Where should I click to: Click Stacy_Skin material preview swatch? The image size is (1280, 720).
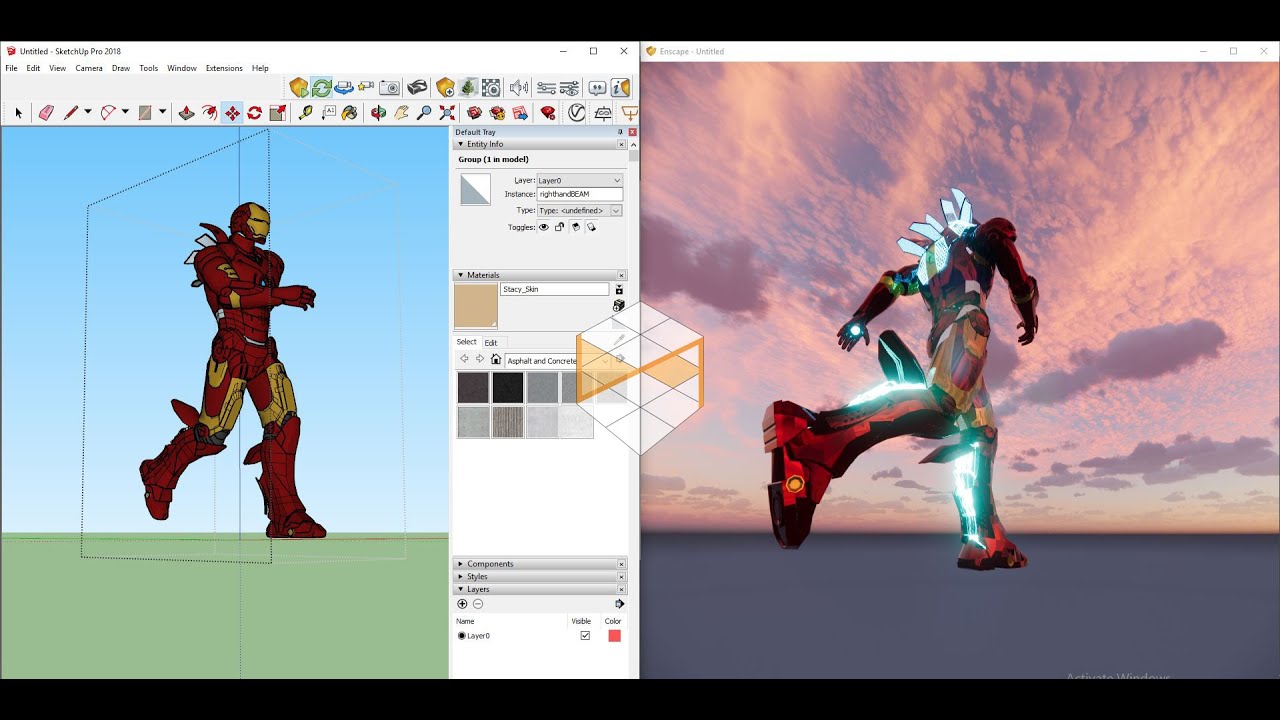pyautogui.click(x=476, y=306)
